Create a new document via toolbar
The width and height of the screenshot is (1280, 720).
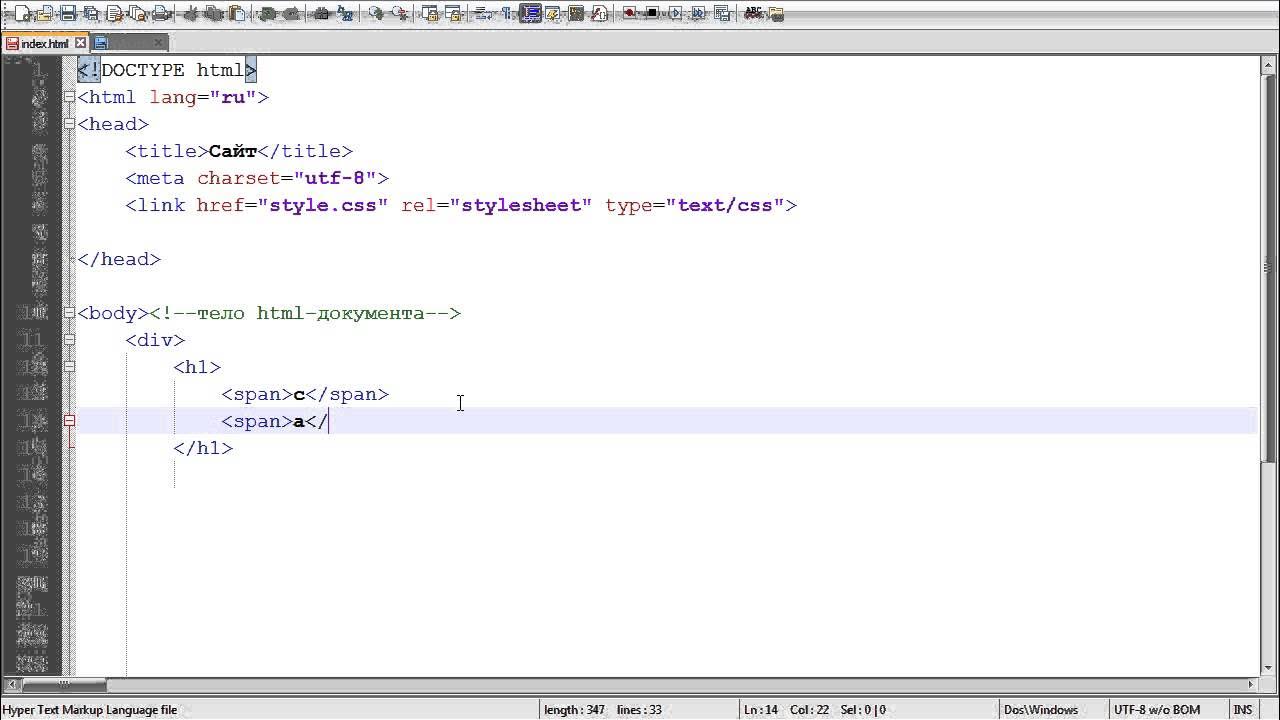point(22,14)
